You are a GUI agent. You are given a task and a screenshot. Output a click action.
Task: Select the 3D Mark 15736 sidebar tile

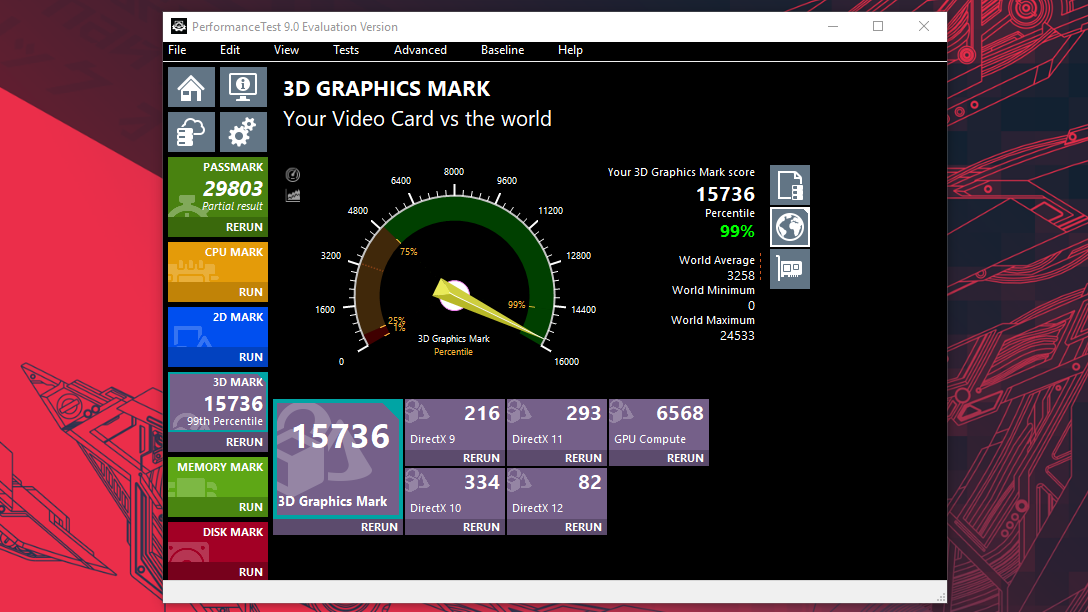coord(218,402)
